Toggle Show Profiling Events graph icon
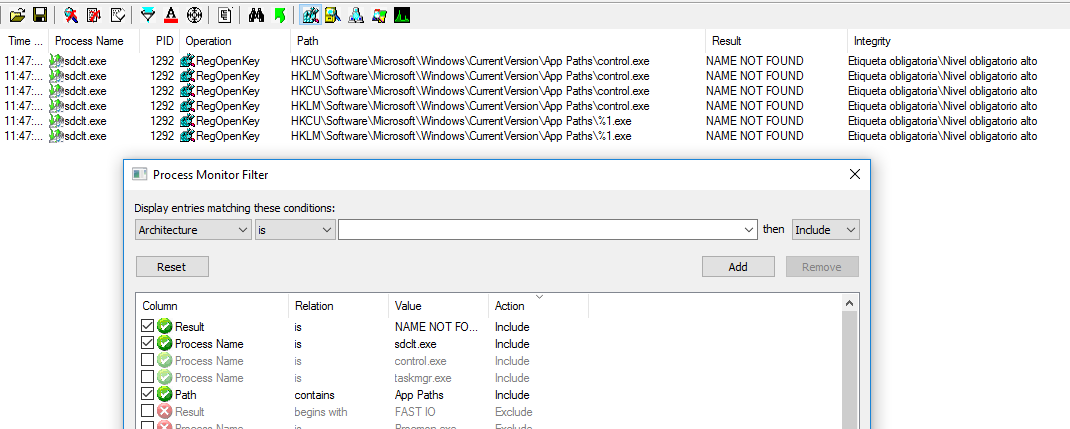This screenshot has width=1070, height=429. [403, 14]
